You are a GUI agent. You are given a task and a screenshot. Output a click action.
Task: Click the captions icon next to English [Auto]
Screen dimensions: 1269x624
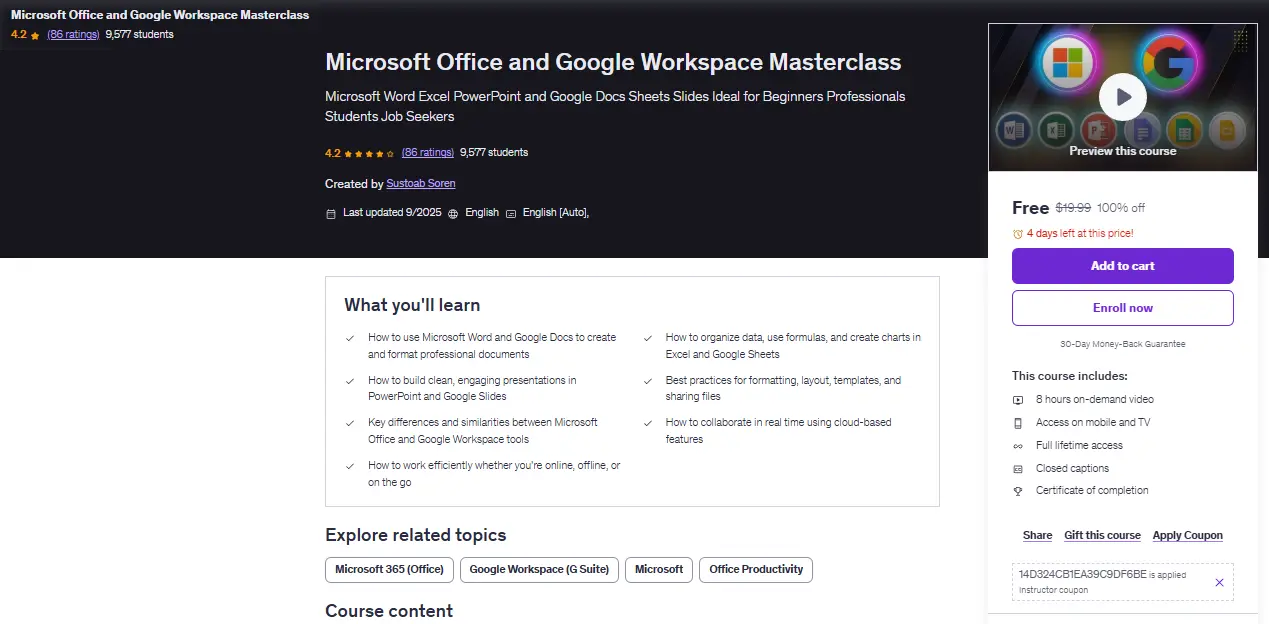click(x=511, y=213)
